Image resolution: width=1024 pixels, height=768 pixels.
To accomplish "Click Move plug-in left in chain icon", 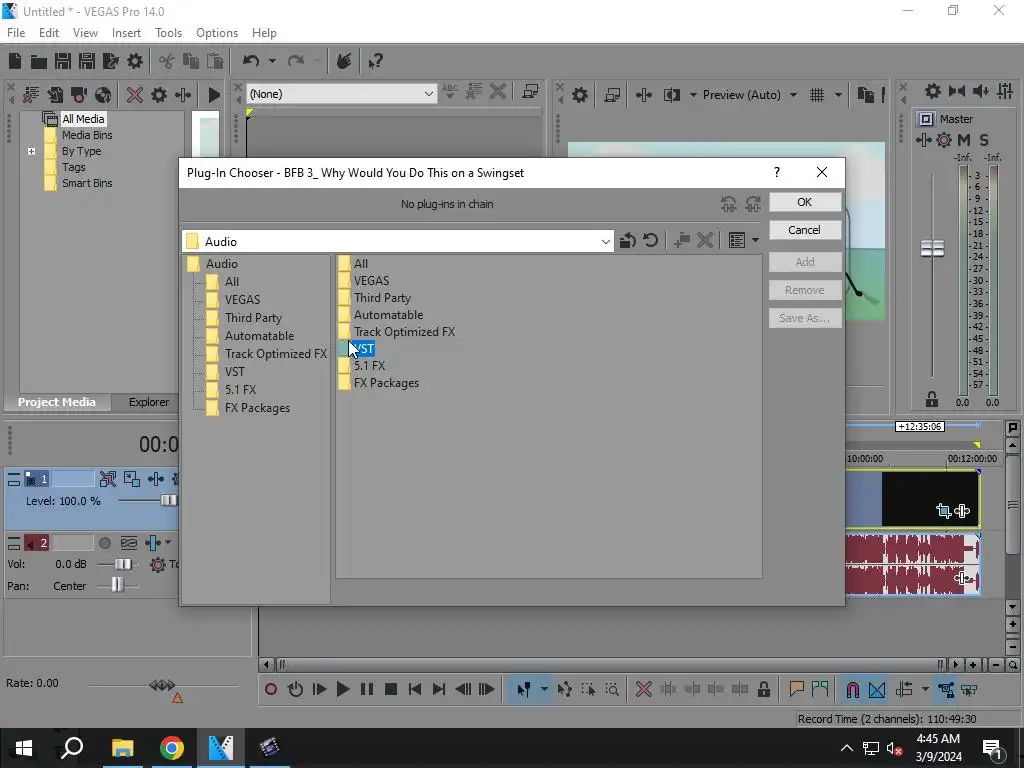I will [729, 204].
